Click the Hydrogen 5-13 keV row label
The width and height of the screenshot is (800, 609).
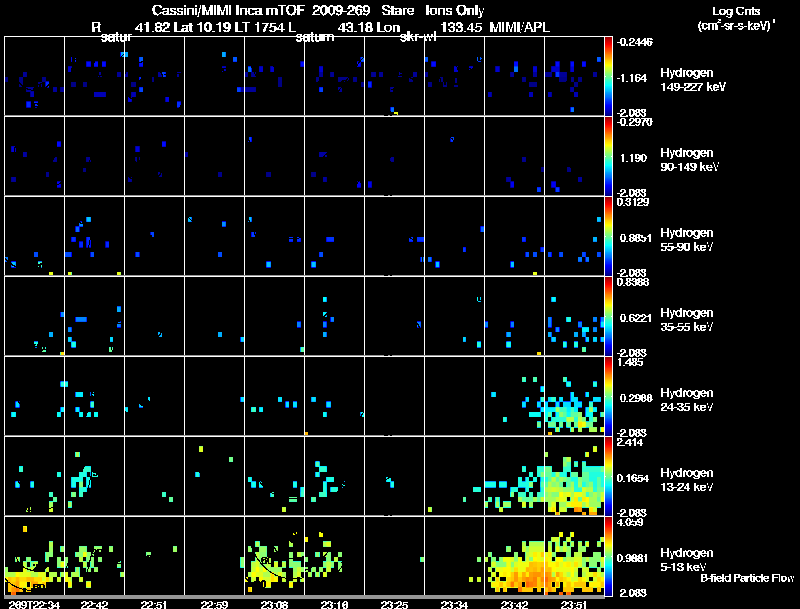point(687,560)
